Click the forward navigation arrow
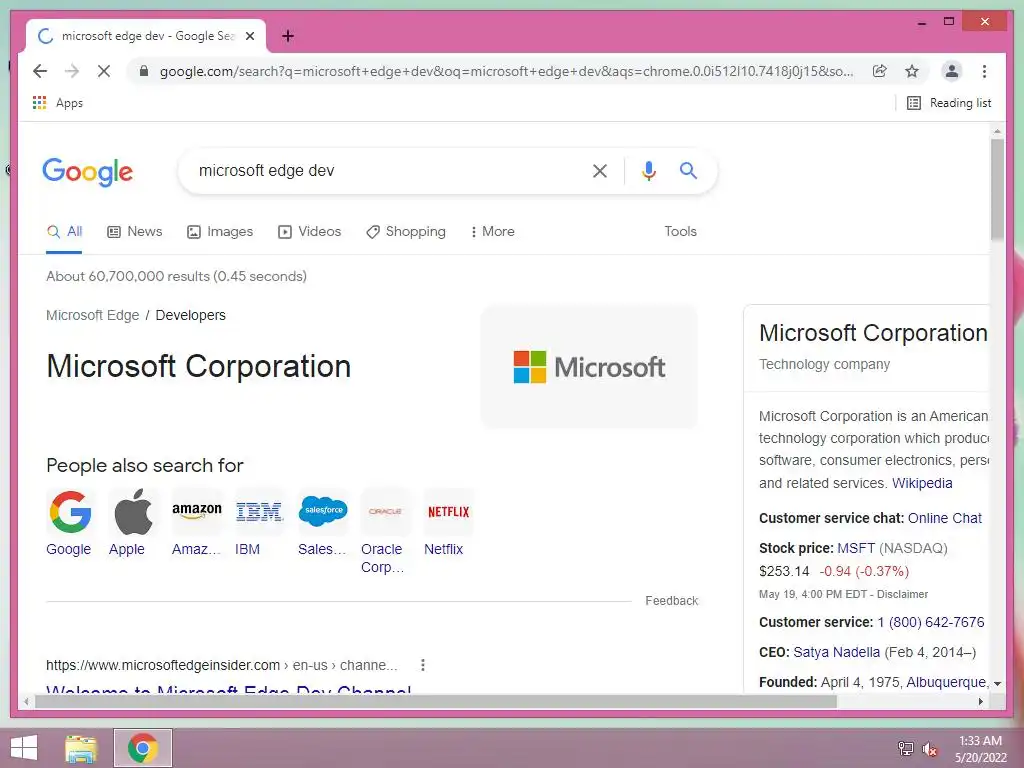The image size is (1024, 768). pyautogui.click(x=72, y=71)
